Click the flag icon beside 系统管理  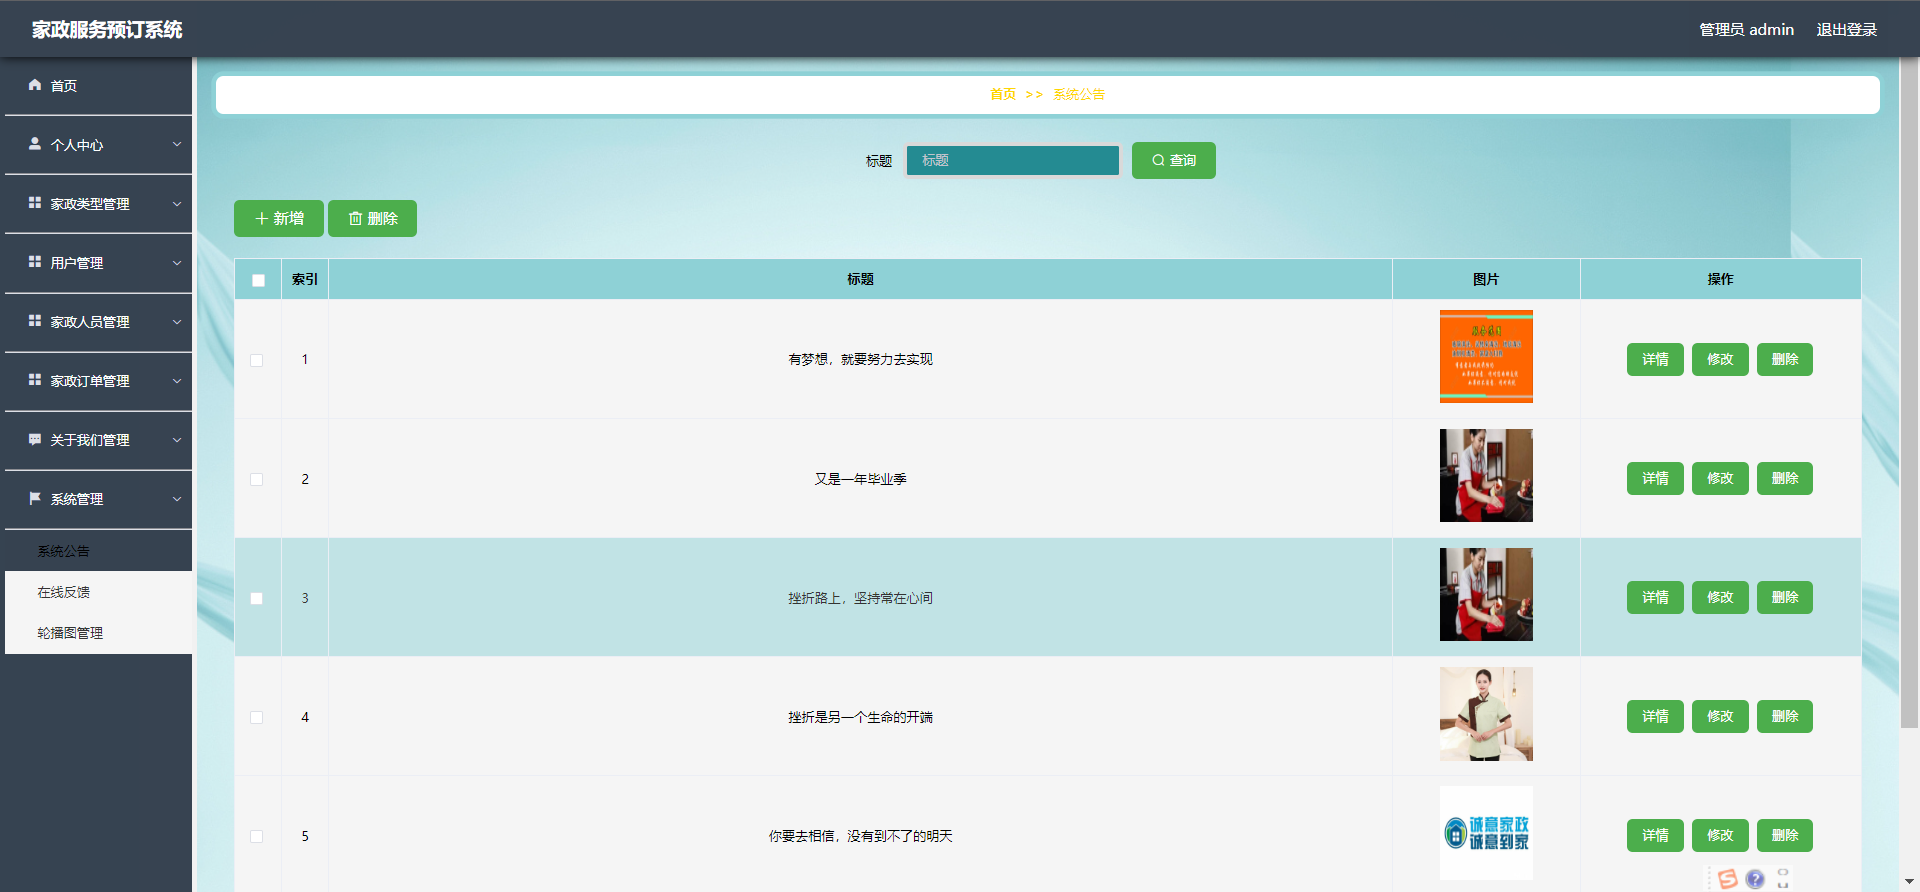(35, 498)
